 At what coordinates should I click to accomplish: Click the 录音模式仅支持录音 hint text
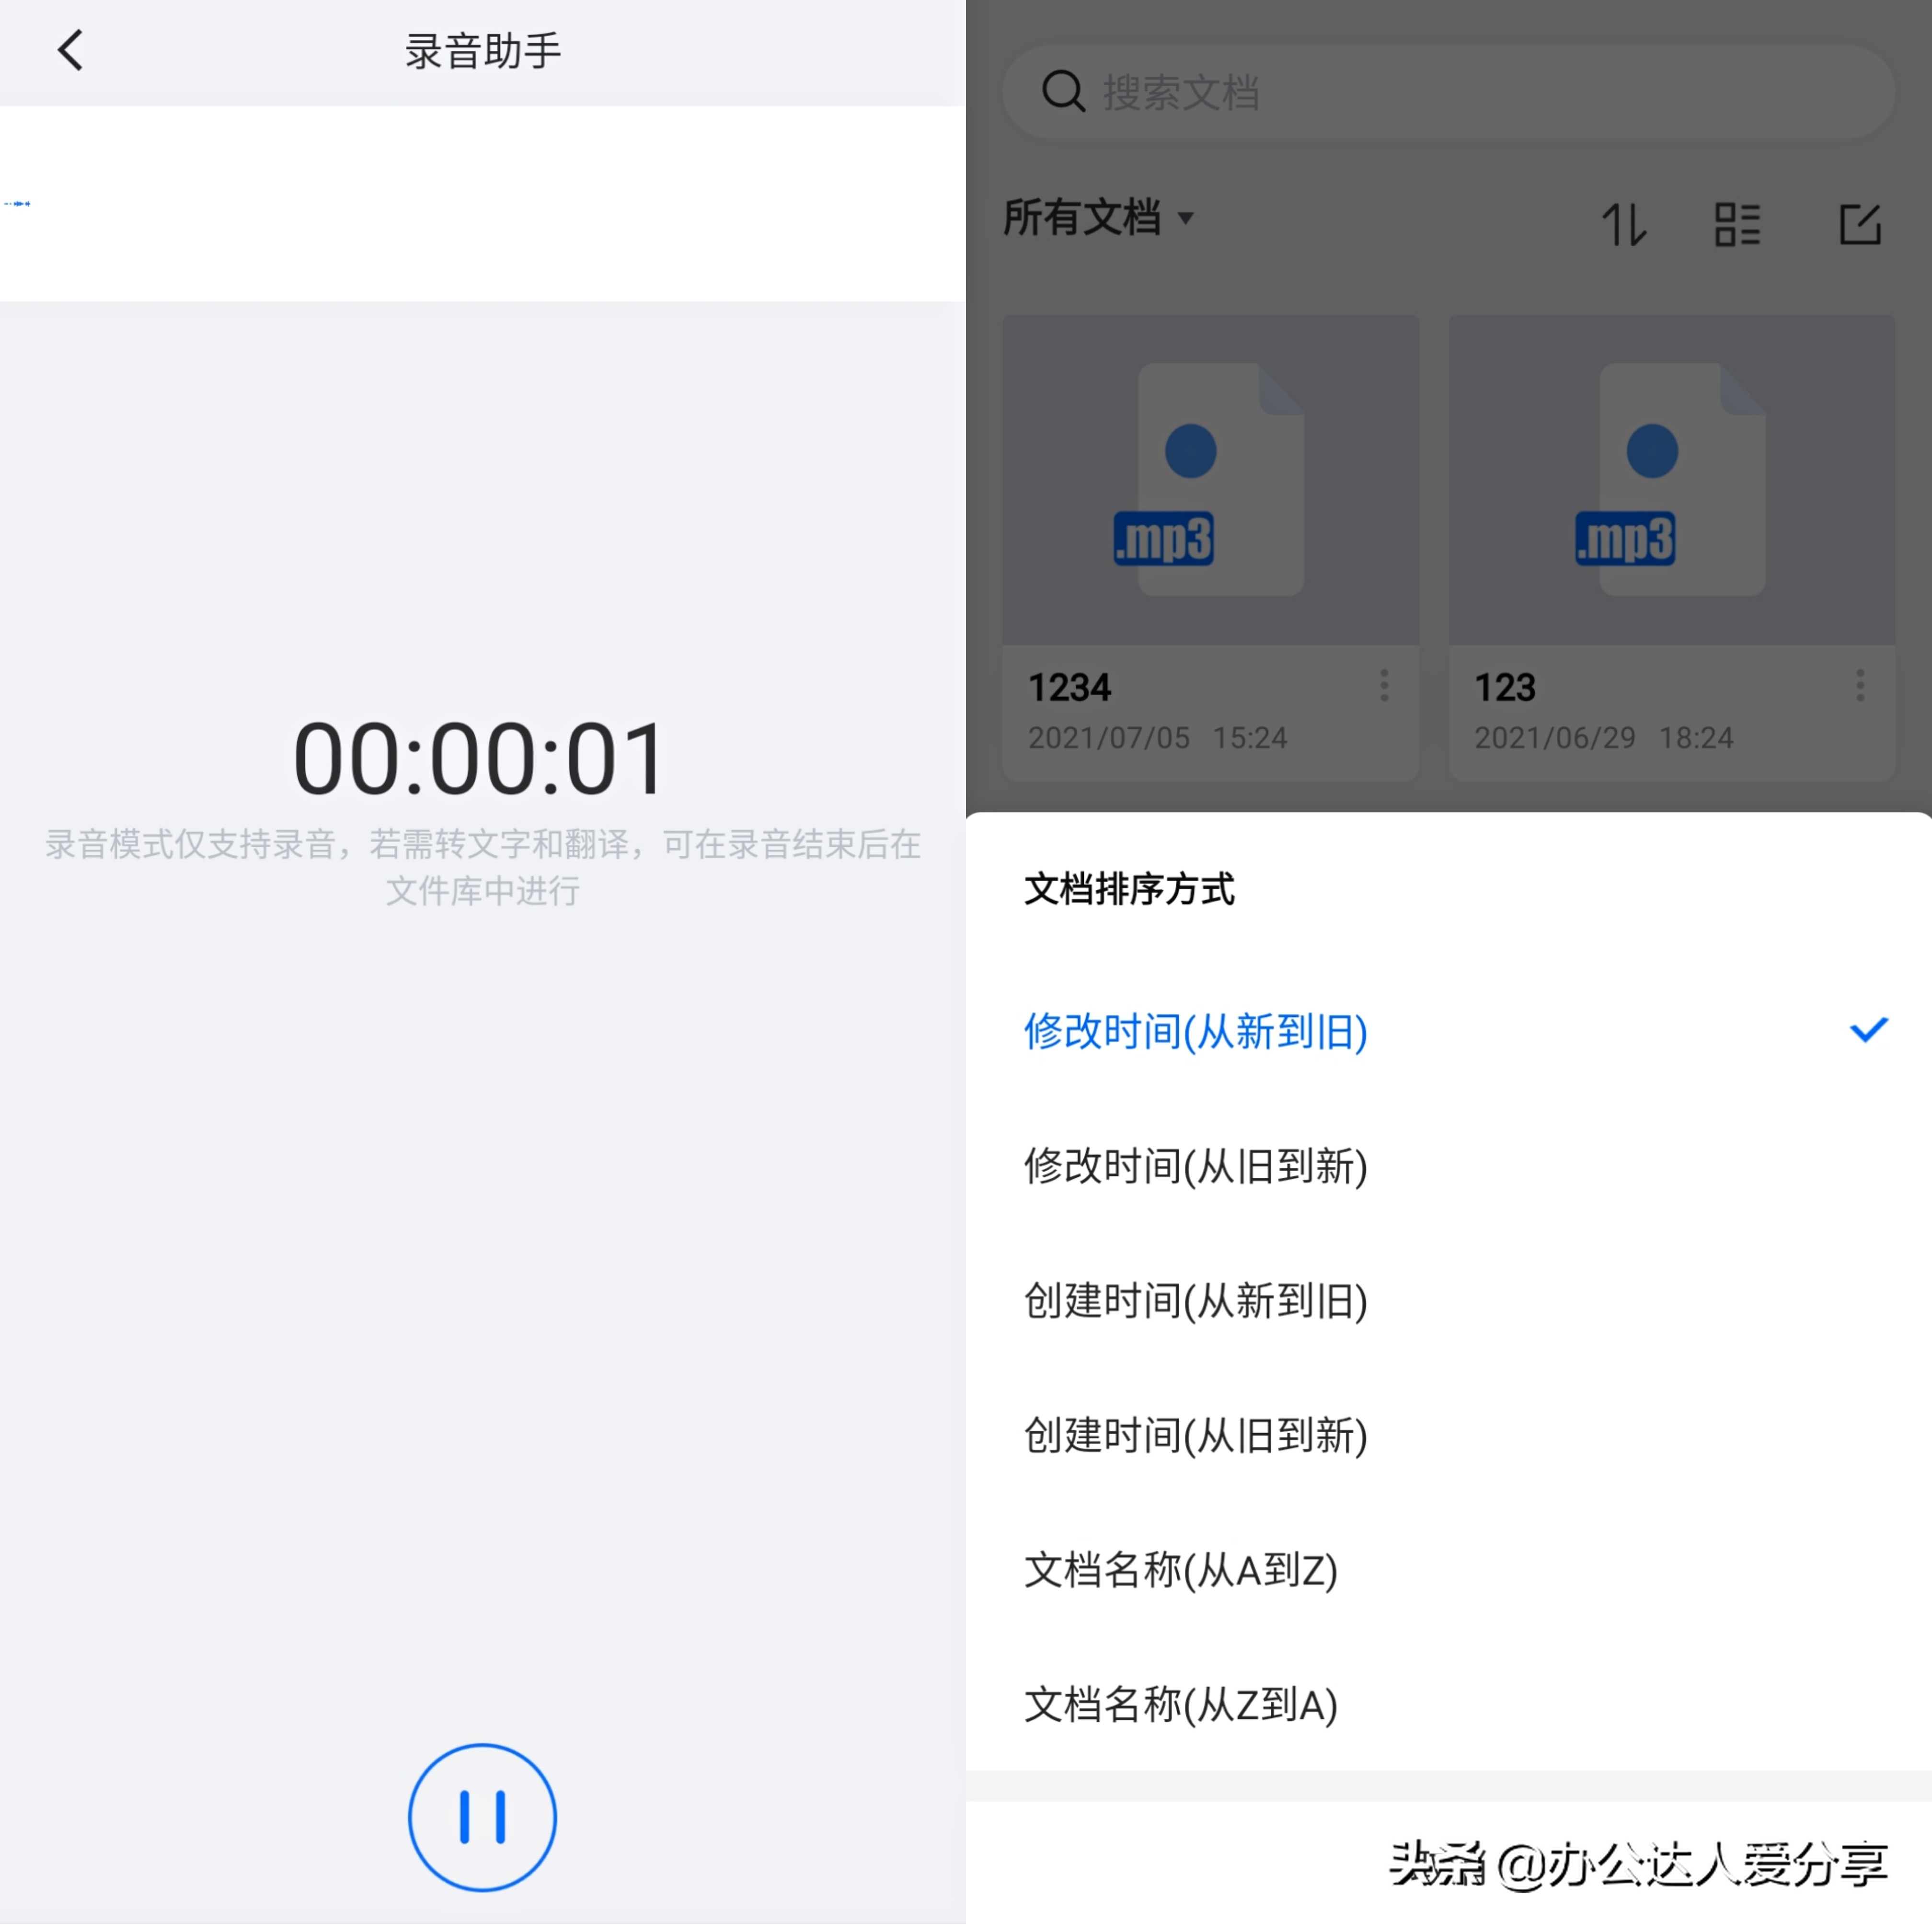[x=483, y=867]
